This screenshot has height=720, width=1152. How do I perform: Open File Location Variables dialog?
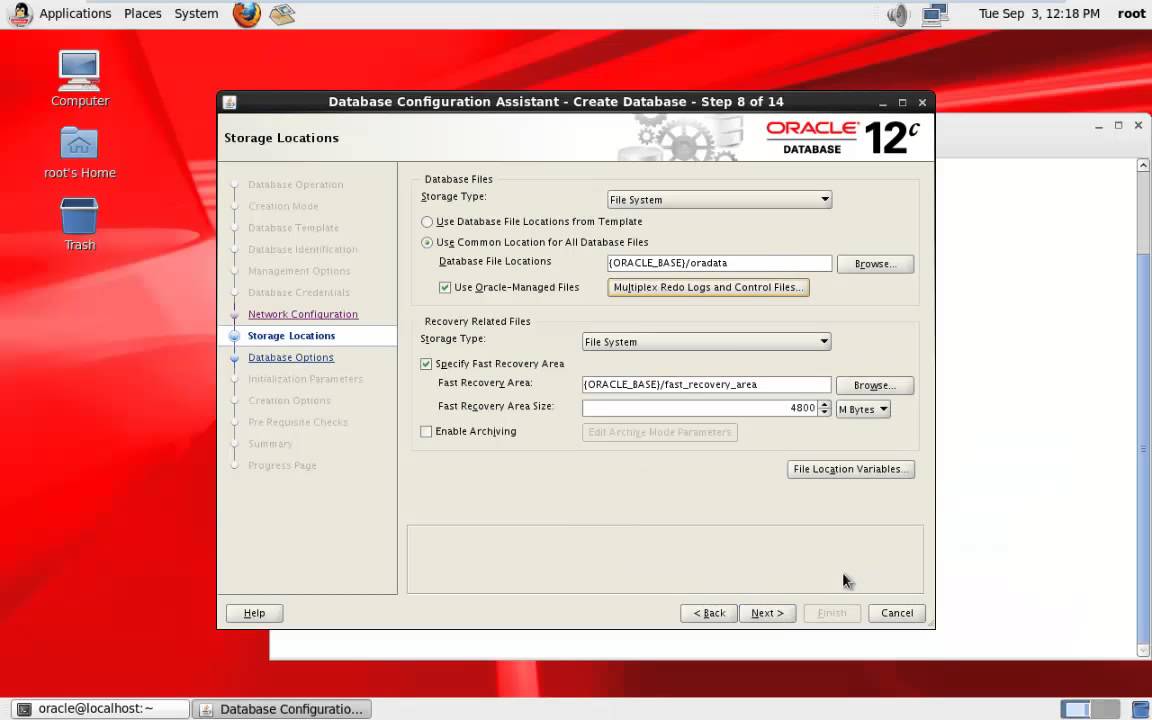tap(851, 469)
